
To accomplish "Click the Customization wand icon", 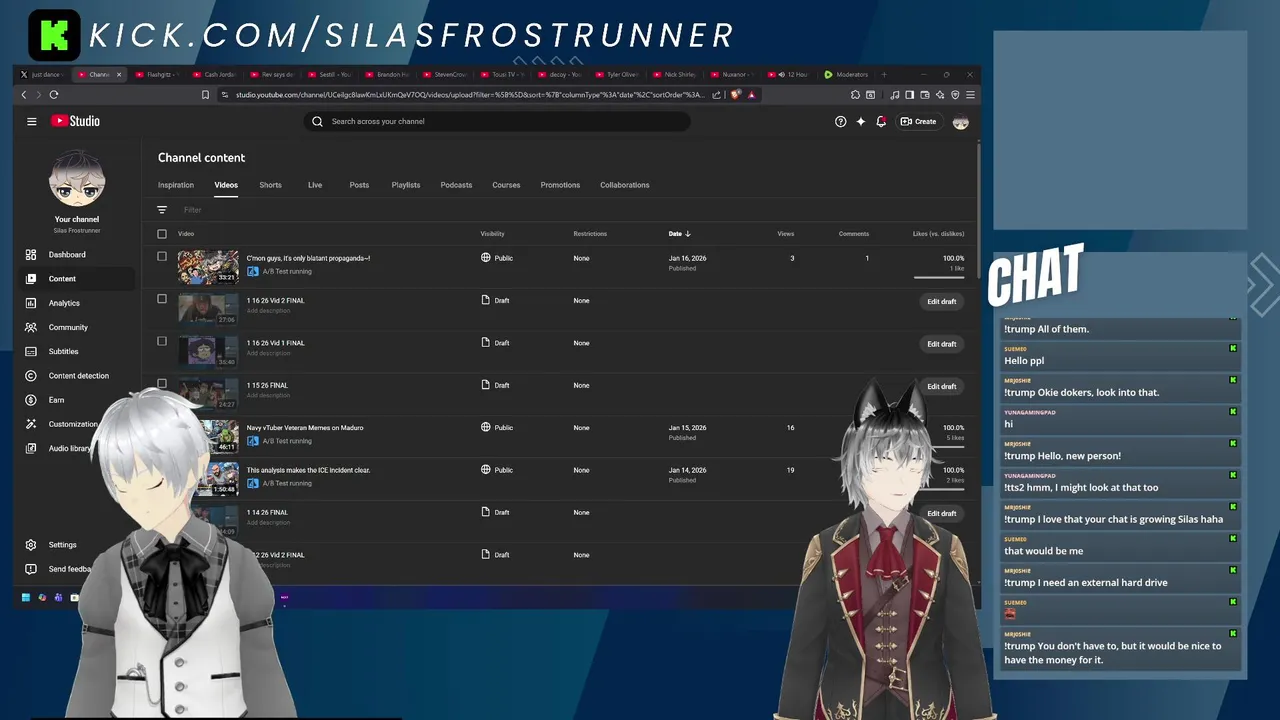I will click(31, 424).
